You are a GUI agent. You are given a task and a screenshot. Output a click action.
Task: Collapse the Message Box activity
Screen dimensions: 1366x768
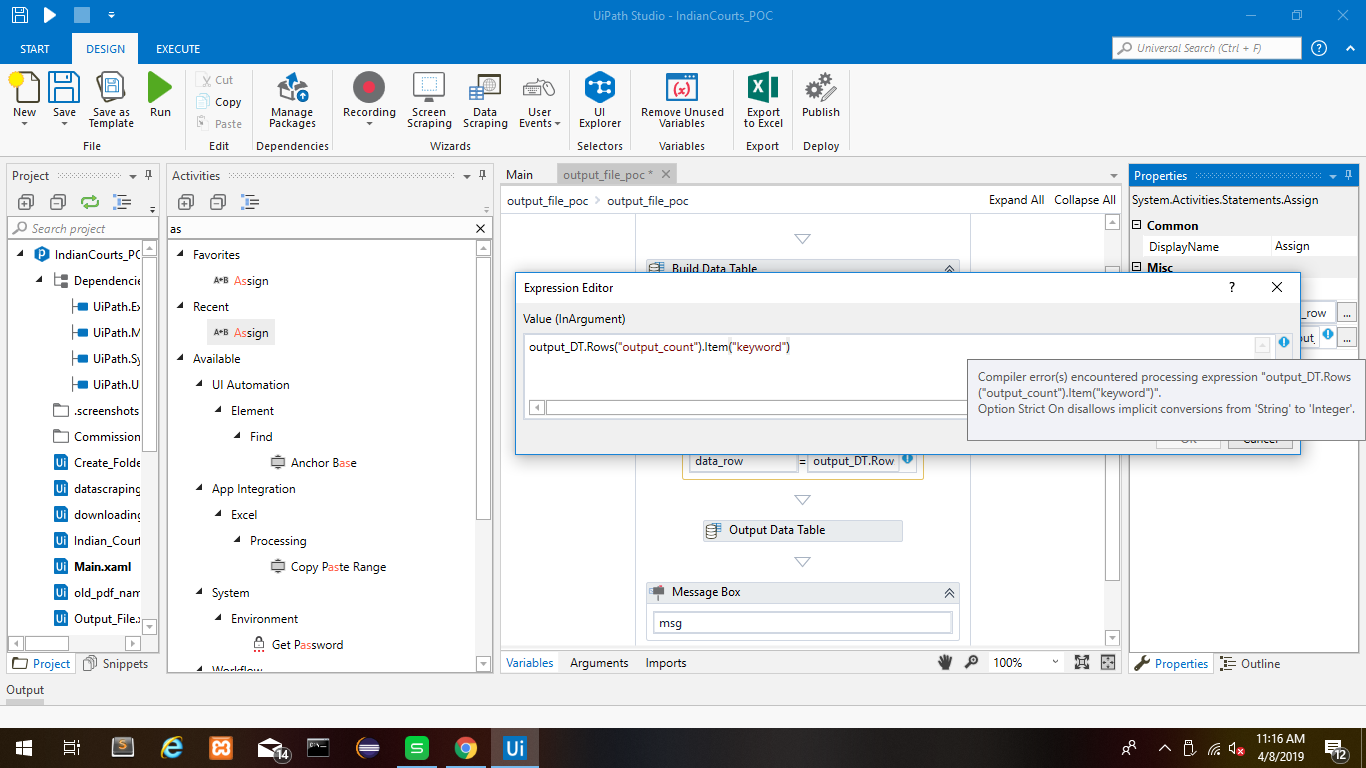949,593
